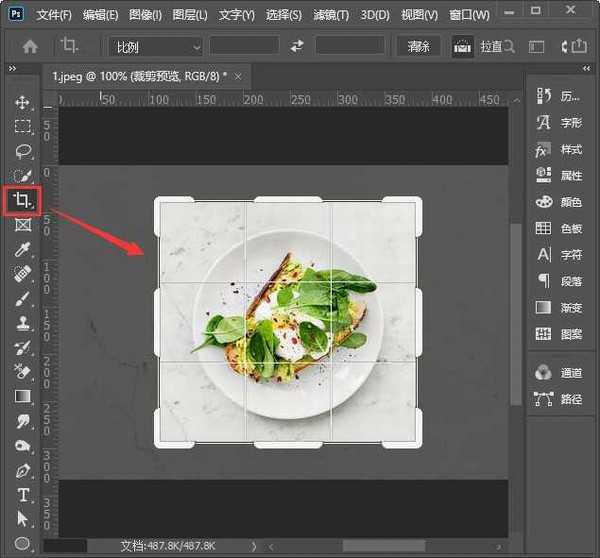Open the 滤镜(T) menu
600x558 pixels.
(x=329, y=15)
